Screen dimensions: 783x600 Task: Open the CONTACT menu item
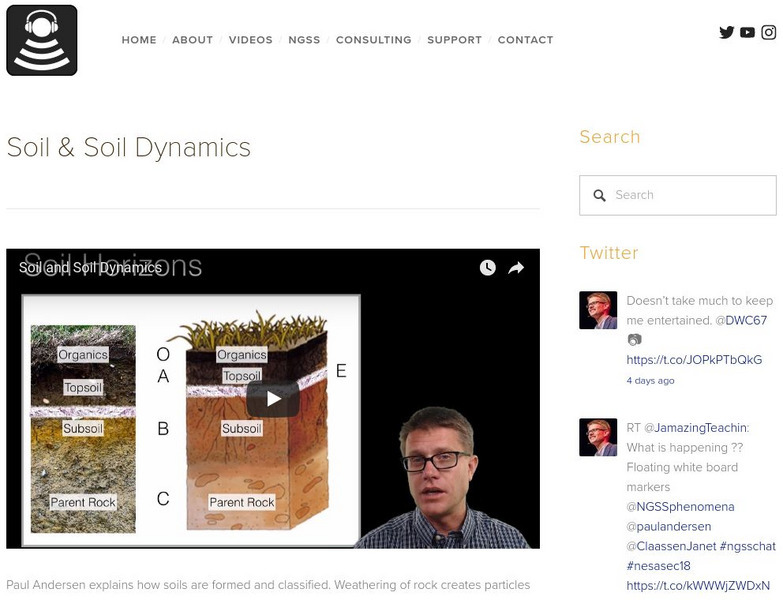525,40
